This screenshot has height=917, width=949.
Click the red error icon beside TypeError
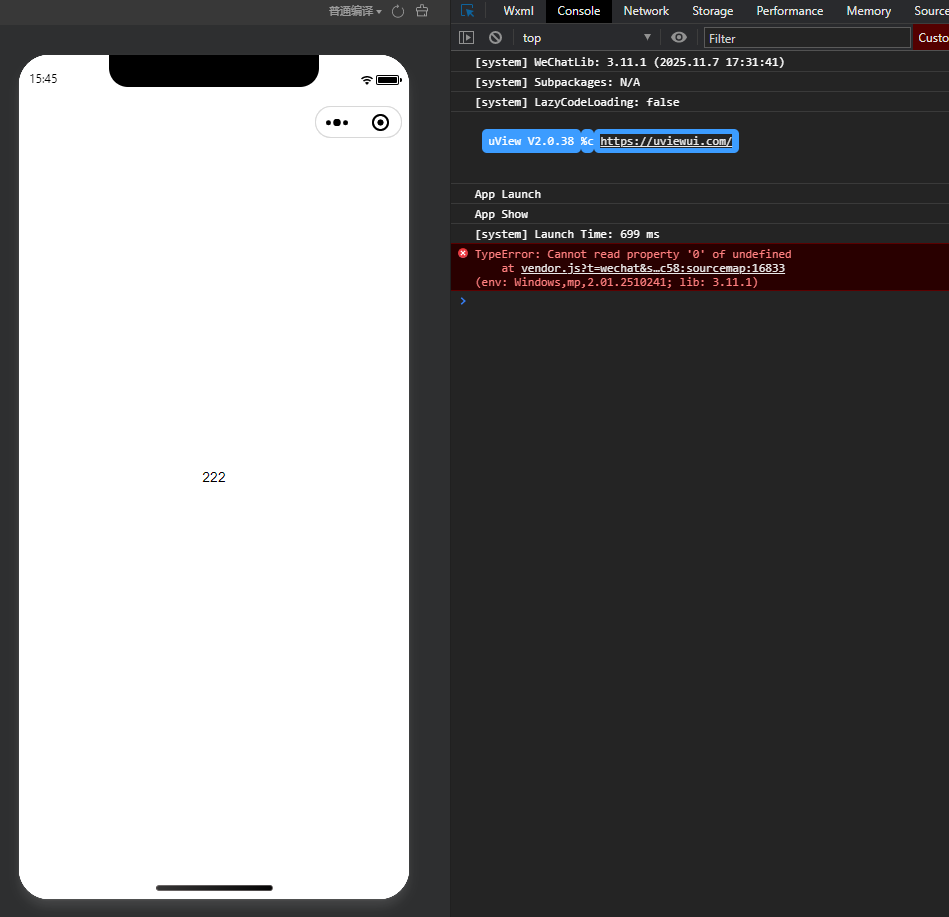click(x=462, y=254)
